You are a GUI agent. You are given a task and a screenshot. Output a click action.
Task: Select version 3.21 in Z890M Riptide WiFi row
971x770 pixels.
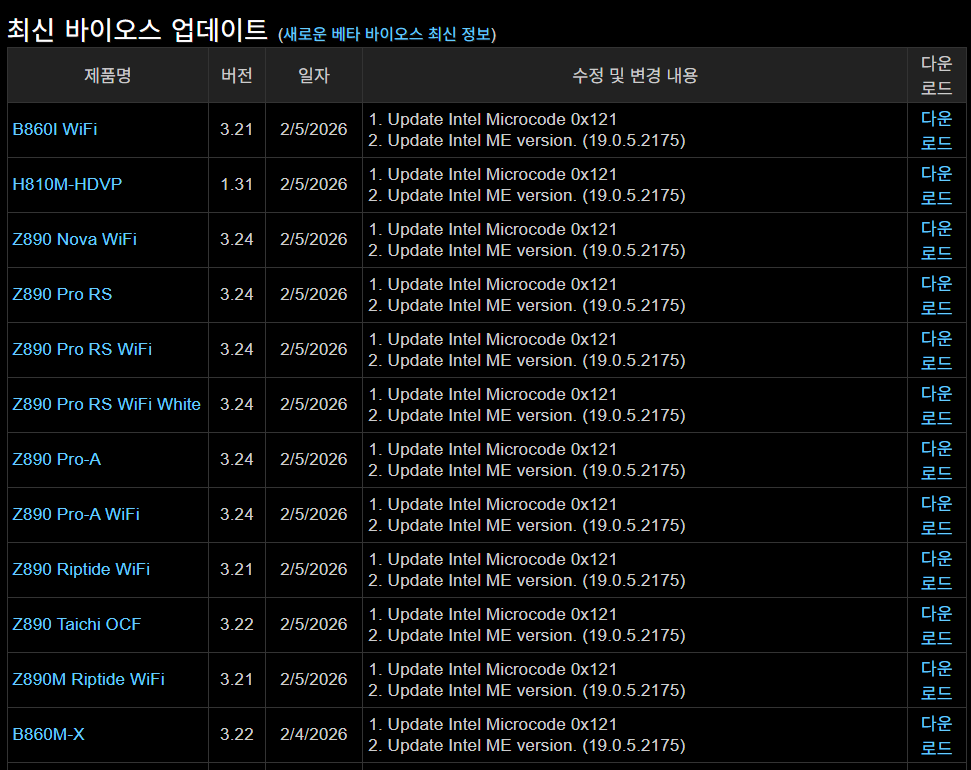(237, 680)
